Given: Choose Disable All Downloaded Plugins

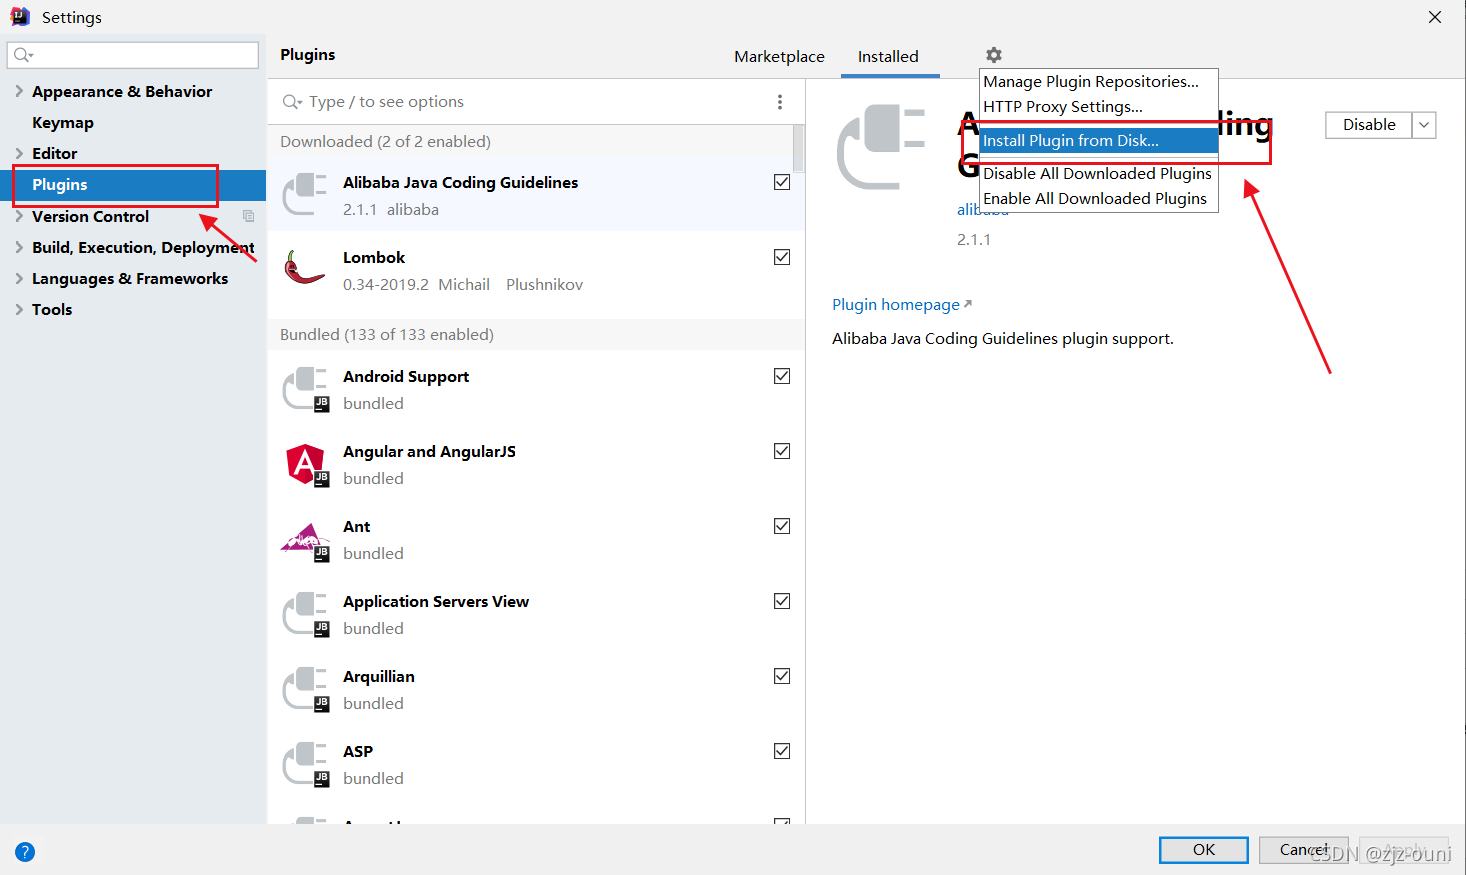Looking at the screenshot, I should point(1098,174).
